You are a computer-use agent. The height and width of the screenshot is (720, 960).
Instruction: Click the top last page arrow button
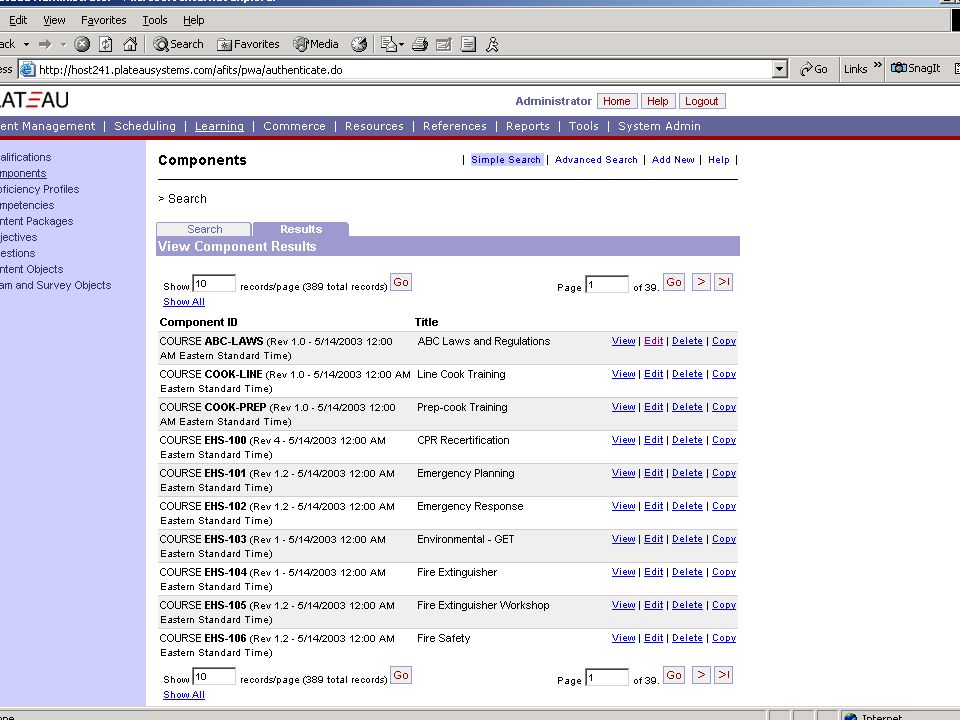point(724,282)
